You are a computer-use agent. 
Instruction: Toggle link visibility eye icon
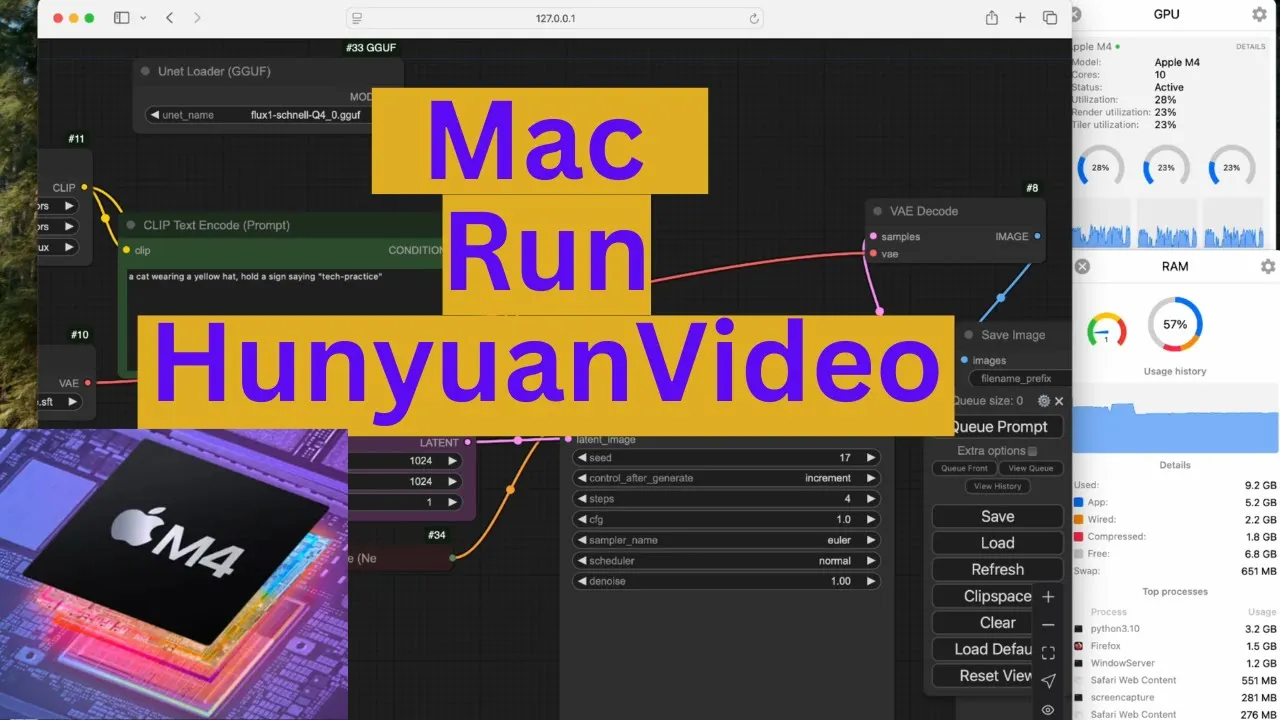click(x=1048, y=709)
